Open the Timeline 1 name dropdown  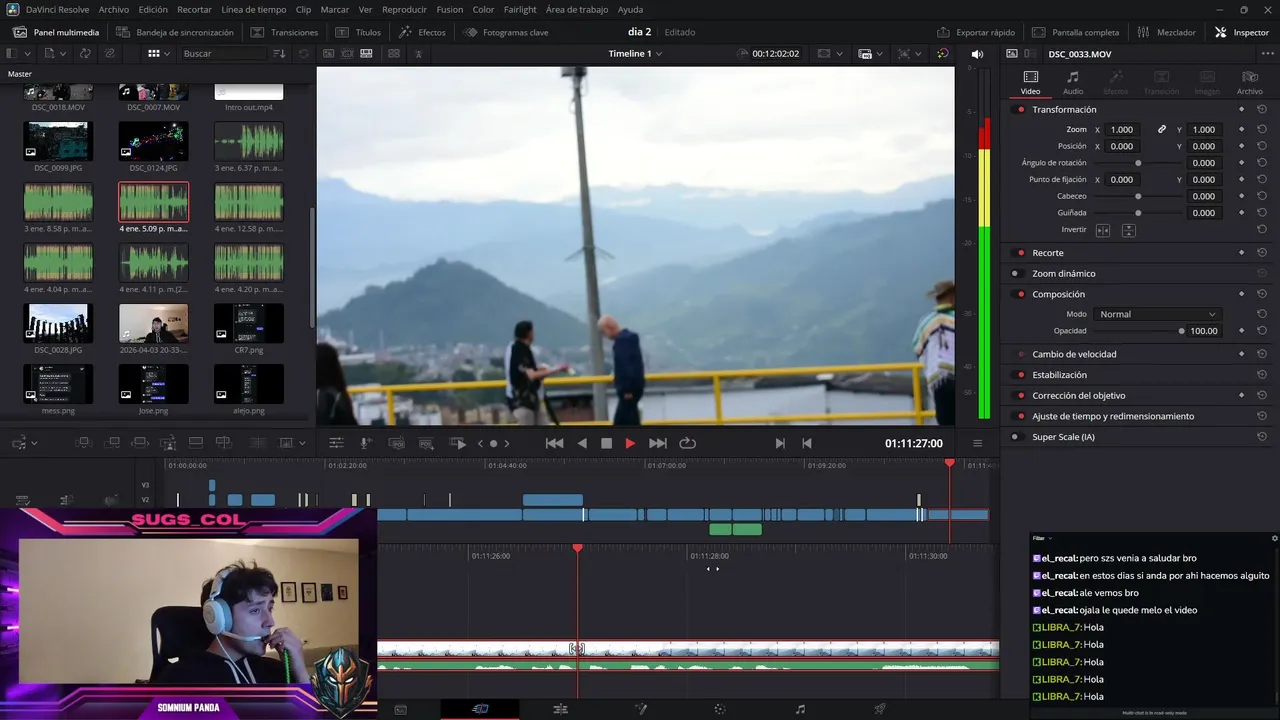click(635, 54)
